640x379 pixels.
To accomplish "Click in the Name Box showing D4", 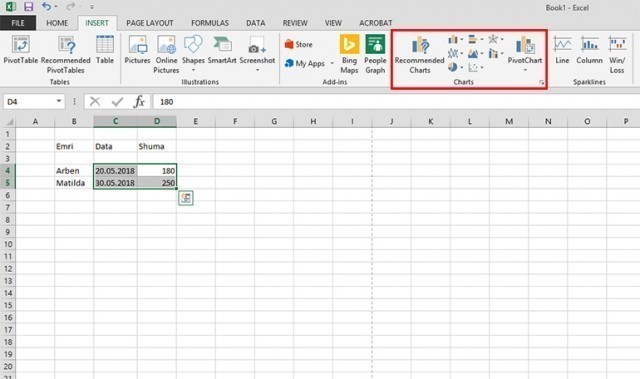I will point(29,102).
